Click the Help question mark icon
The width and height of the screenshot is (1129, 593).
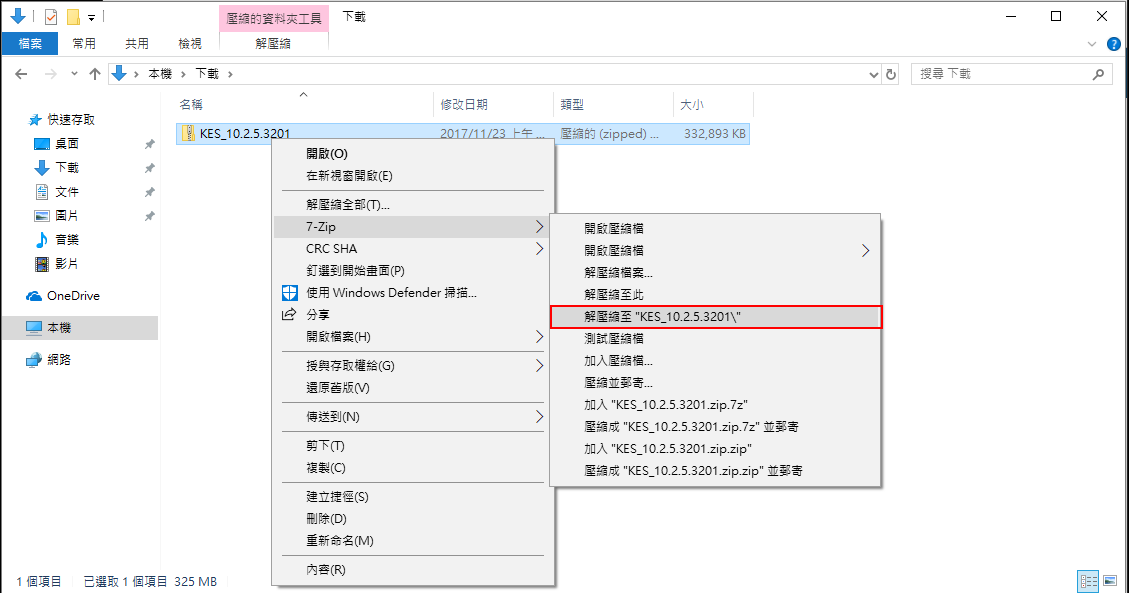coord(1112,44)
